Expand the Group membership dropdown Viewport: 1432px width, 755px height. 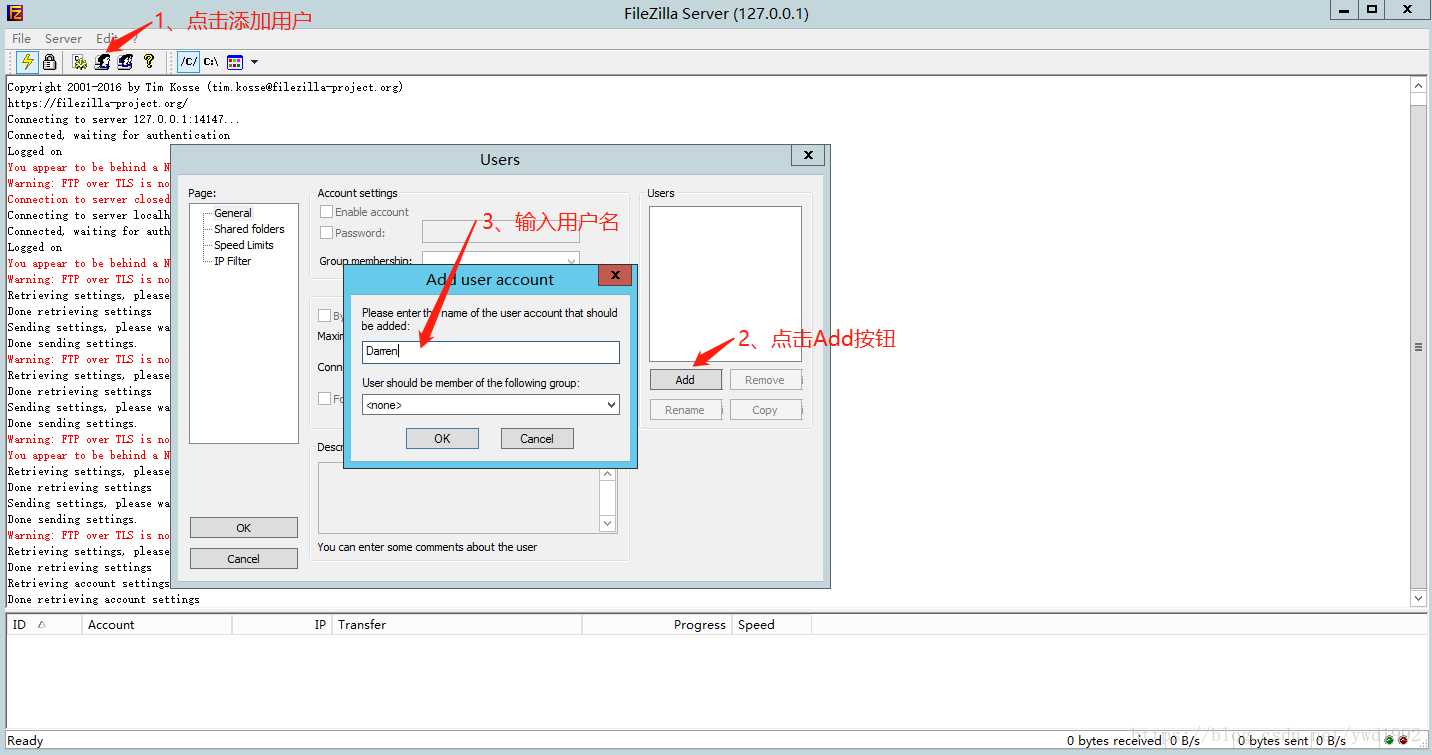(571, 261)
